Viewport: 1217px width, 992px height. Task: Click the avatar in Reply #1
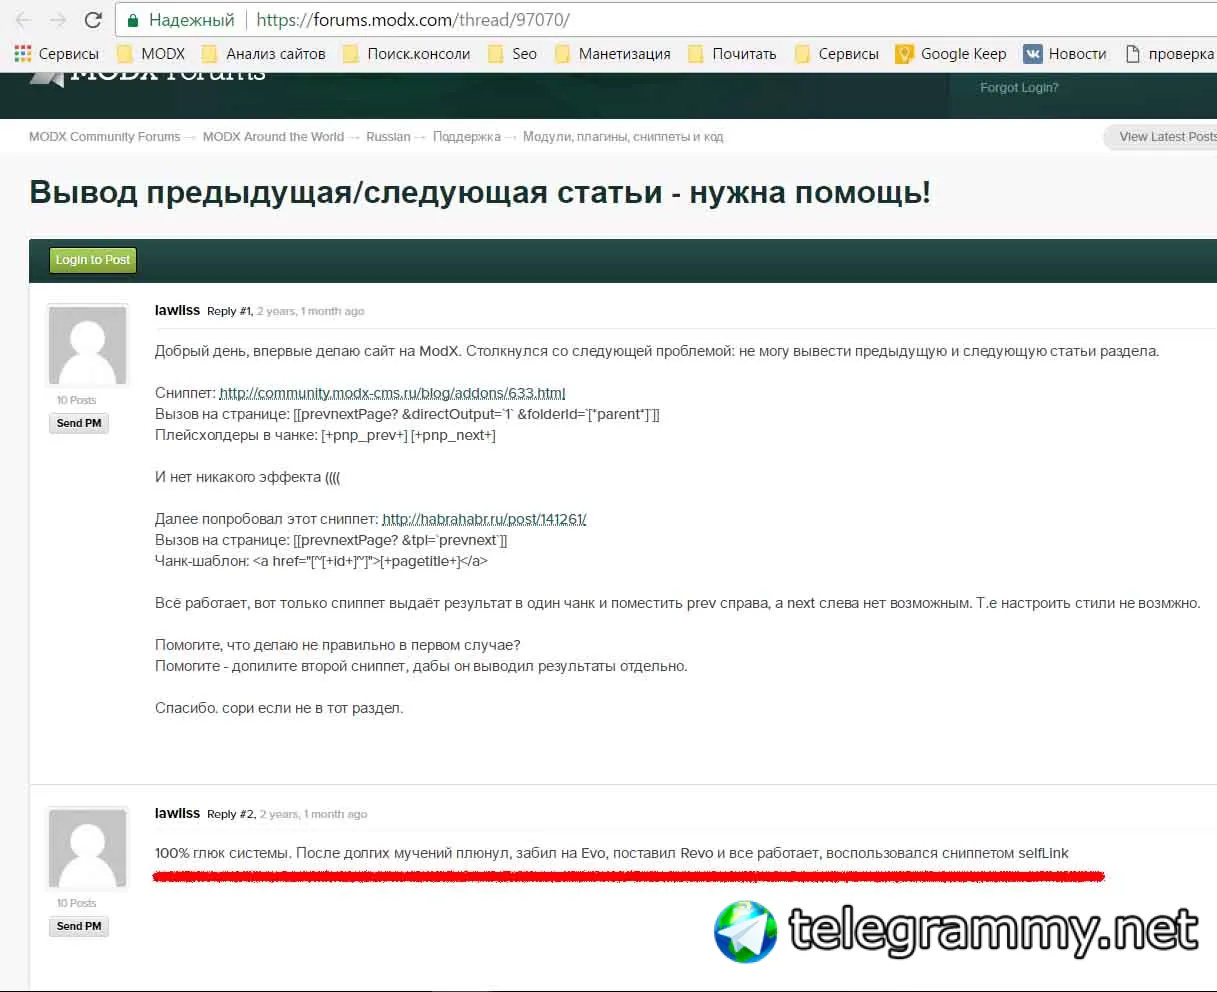tap(88, 345)
